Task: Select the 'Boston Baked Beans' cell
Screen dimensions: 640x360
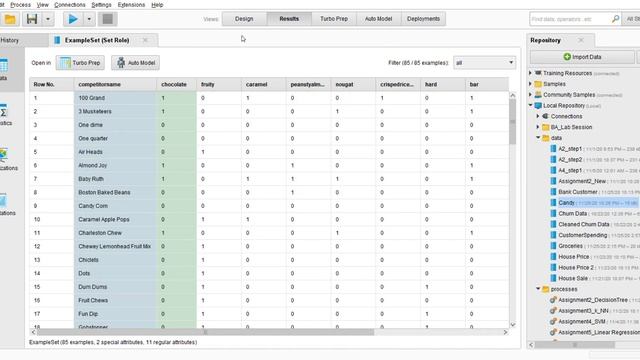Action: [x=115, y=192]
